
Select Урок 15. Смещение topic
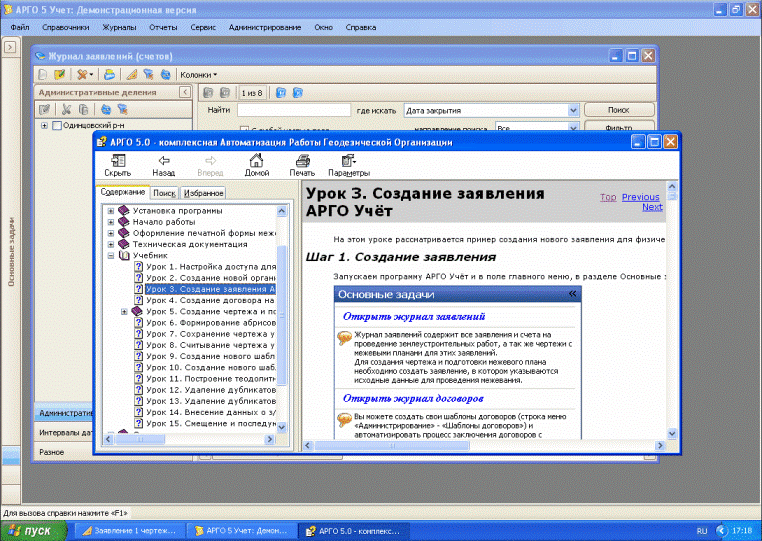[x=211, y=423]
